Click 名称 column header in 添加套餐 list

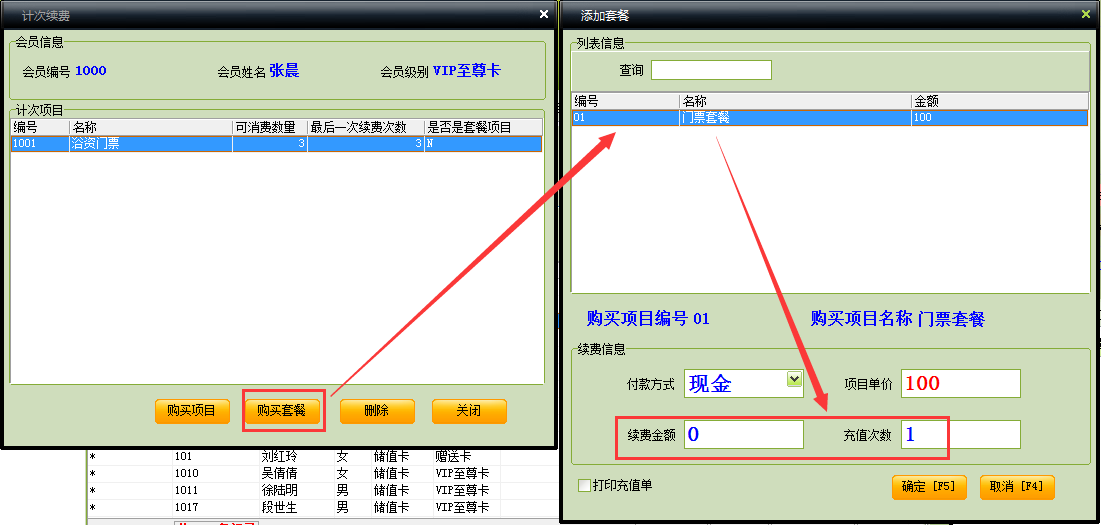tap(795, 102)
